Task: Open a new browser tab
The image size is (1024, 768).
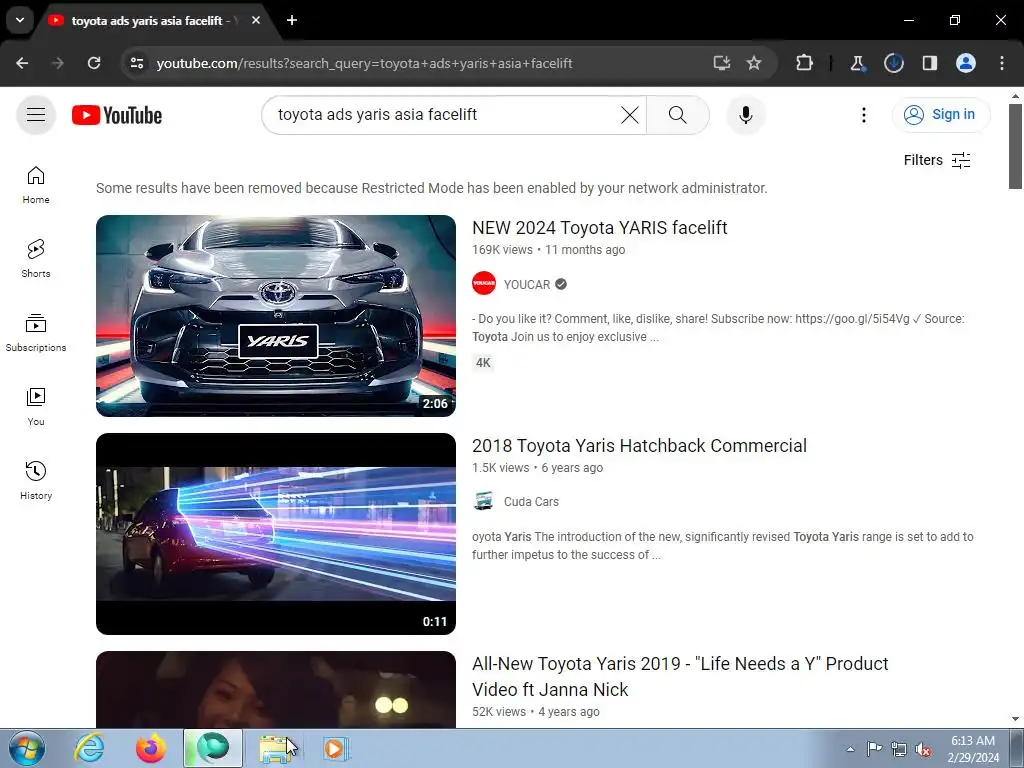Action: point(292,20)
